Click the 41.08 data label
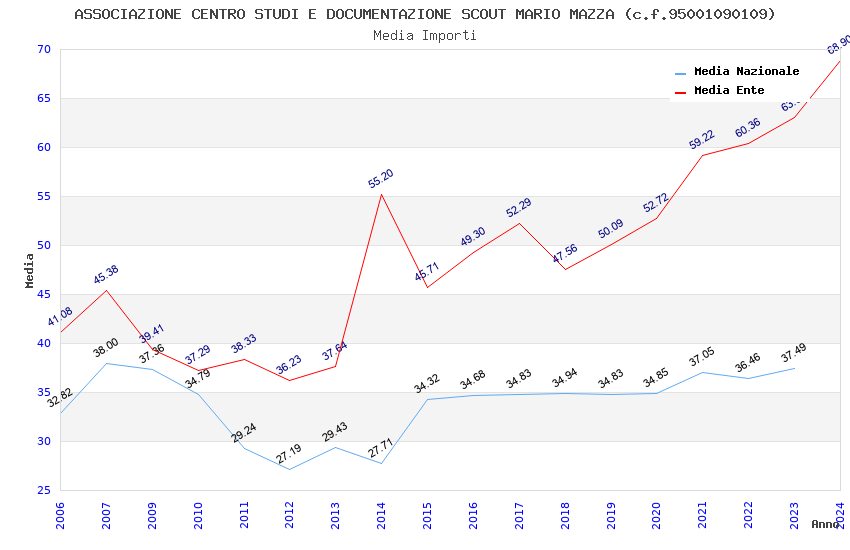Screen dimensions: 850x550 point(60,316)
